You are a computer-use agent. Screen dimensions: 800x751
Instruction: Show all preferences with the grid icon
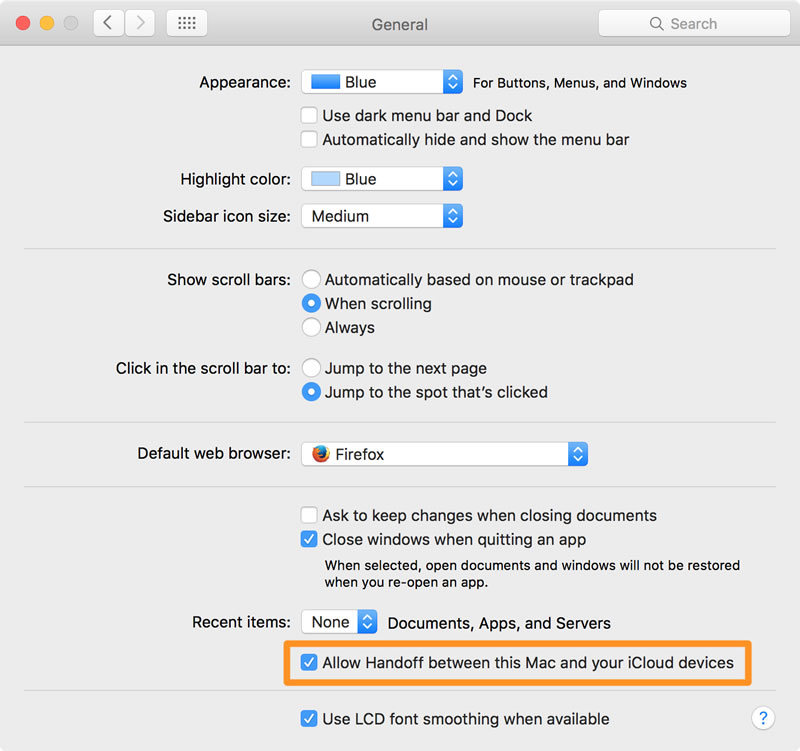coord(187,23)
